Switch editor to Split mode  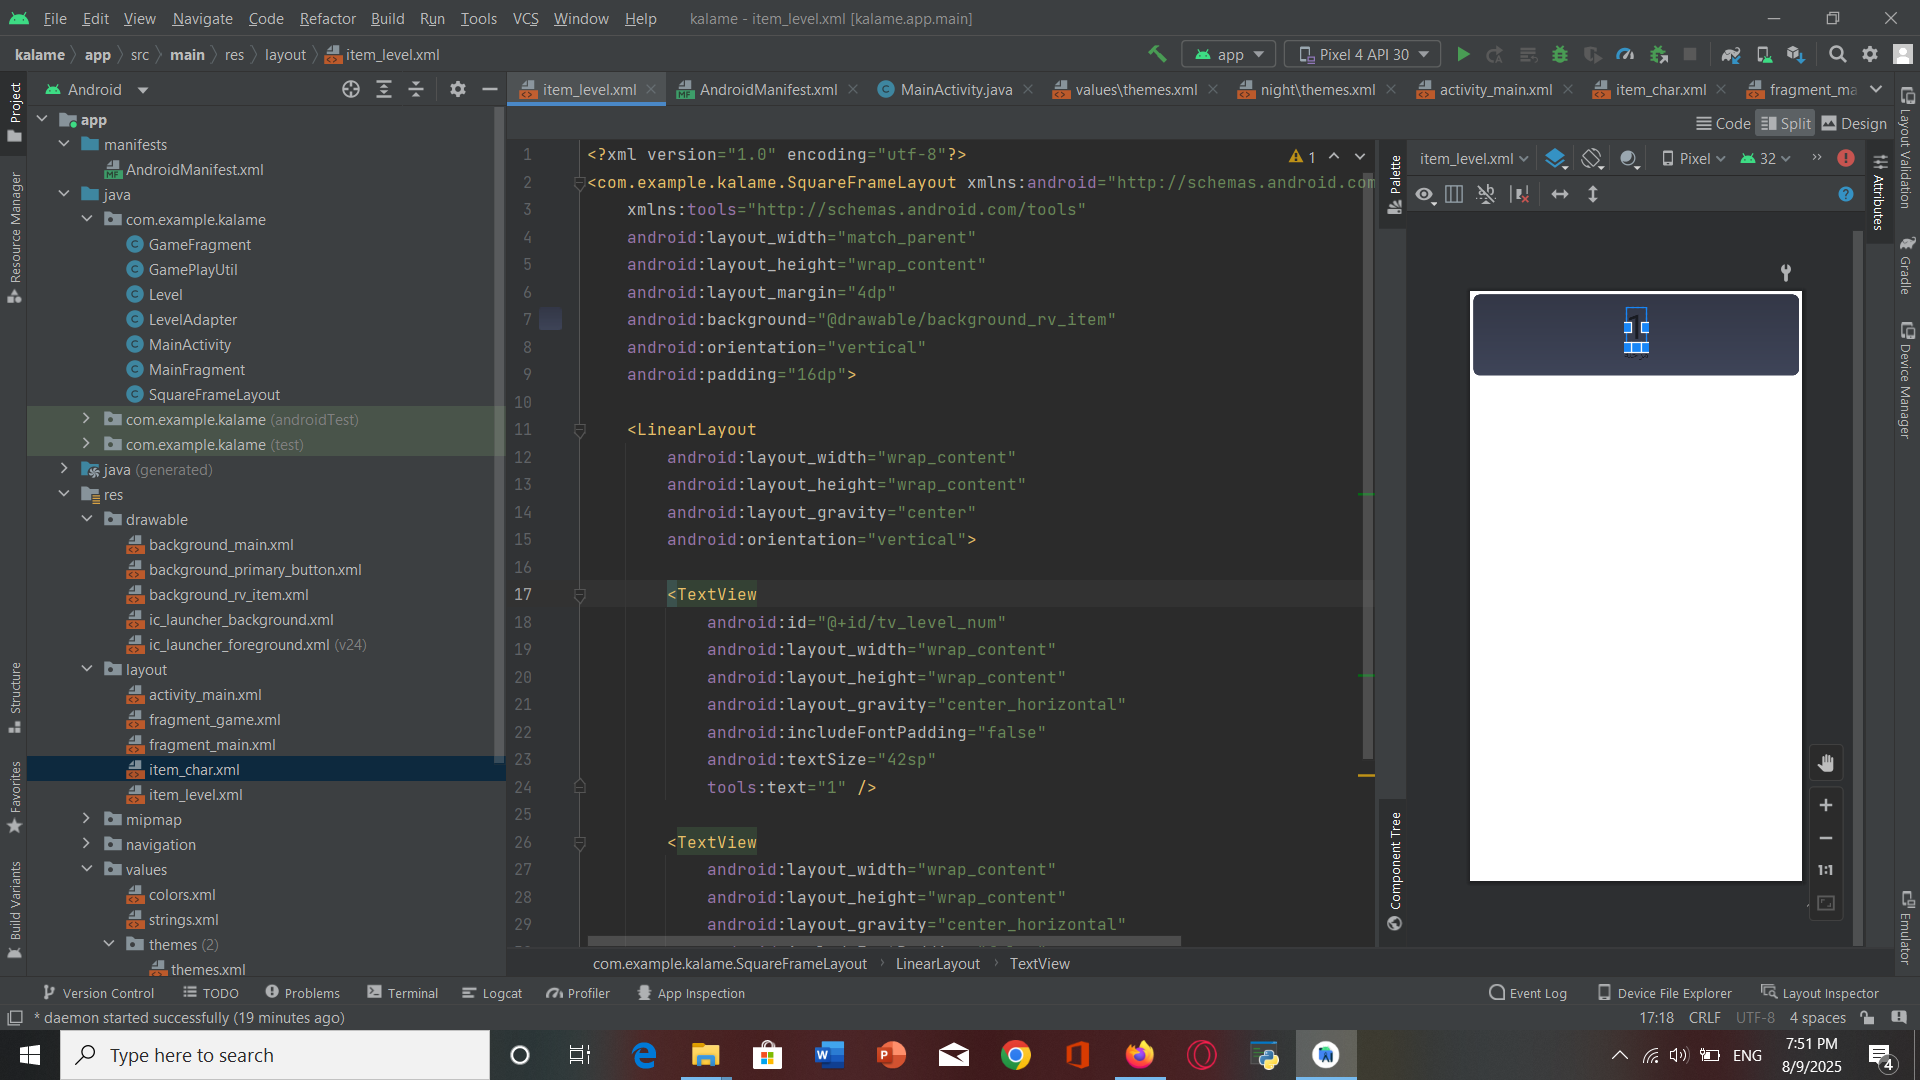tap(1785, 123)
